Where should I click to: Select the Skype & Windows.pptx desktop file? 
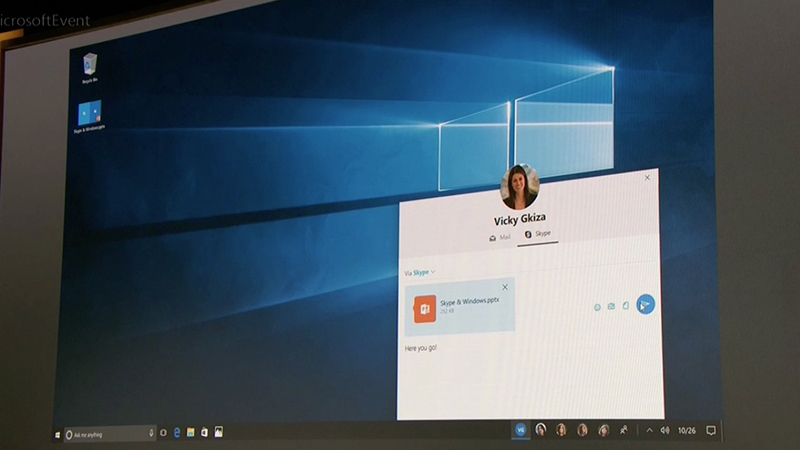[x=89, y=117]
